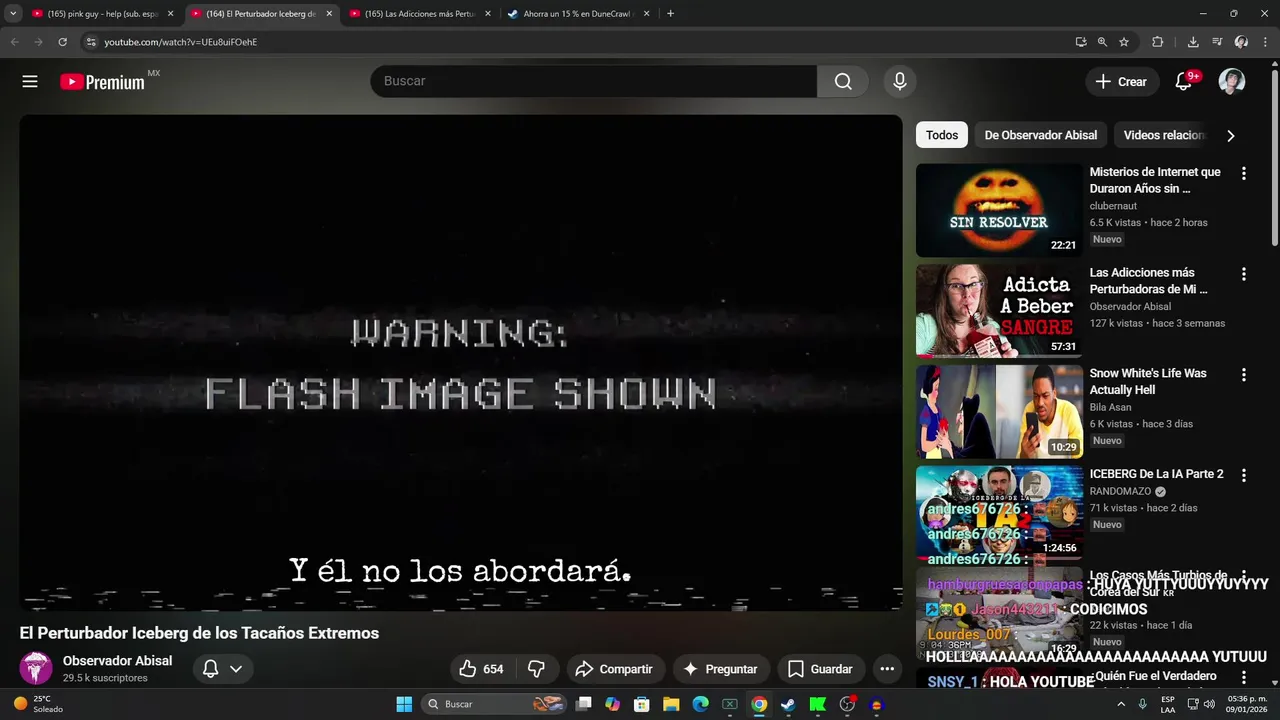Go to YouTube Premium home logo
This screenshot has height=720, width=1280.
click(x=103, y=82)
